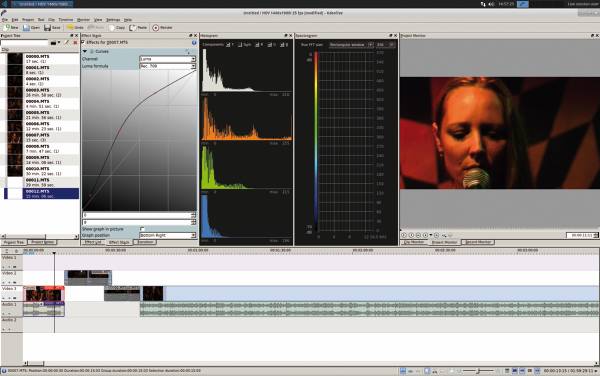600x376 pixels.
Task: Open the play options dropdown arrow in monitor
Action: 431,235
